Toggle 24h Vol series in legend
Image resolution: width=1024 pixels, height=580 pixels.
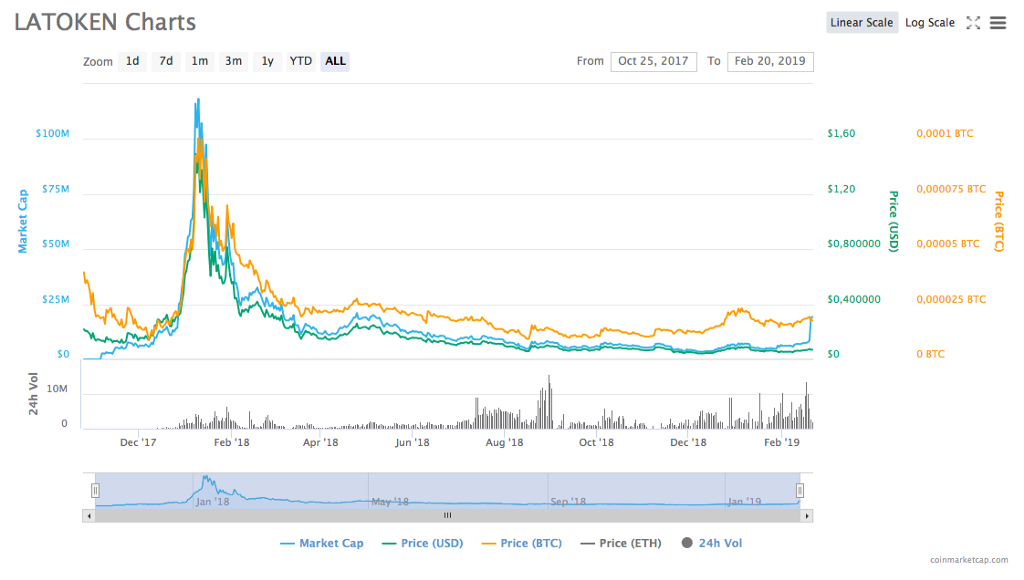(x=712, y=543)
